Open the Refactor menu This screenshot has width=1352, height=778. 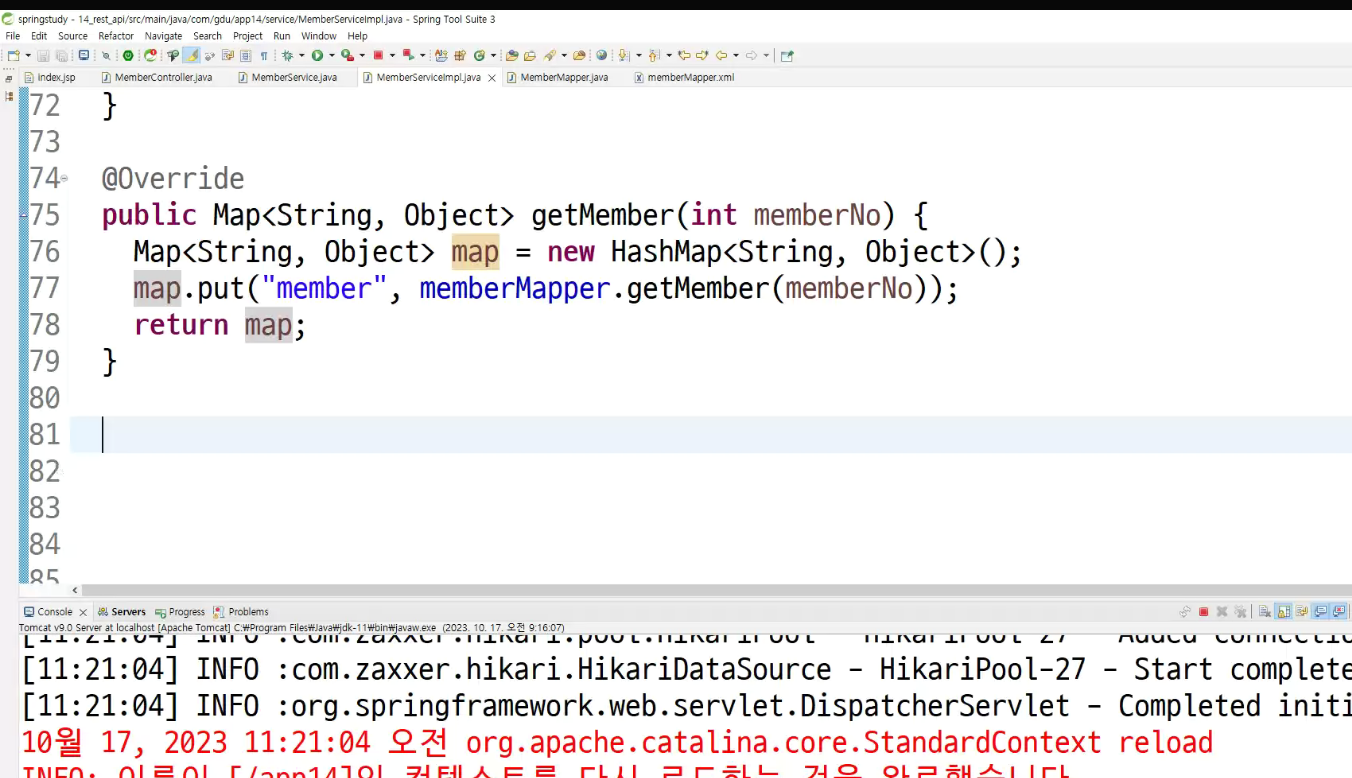click(x=116, y=36)
